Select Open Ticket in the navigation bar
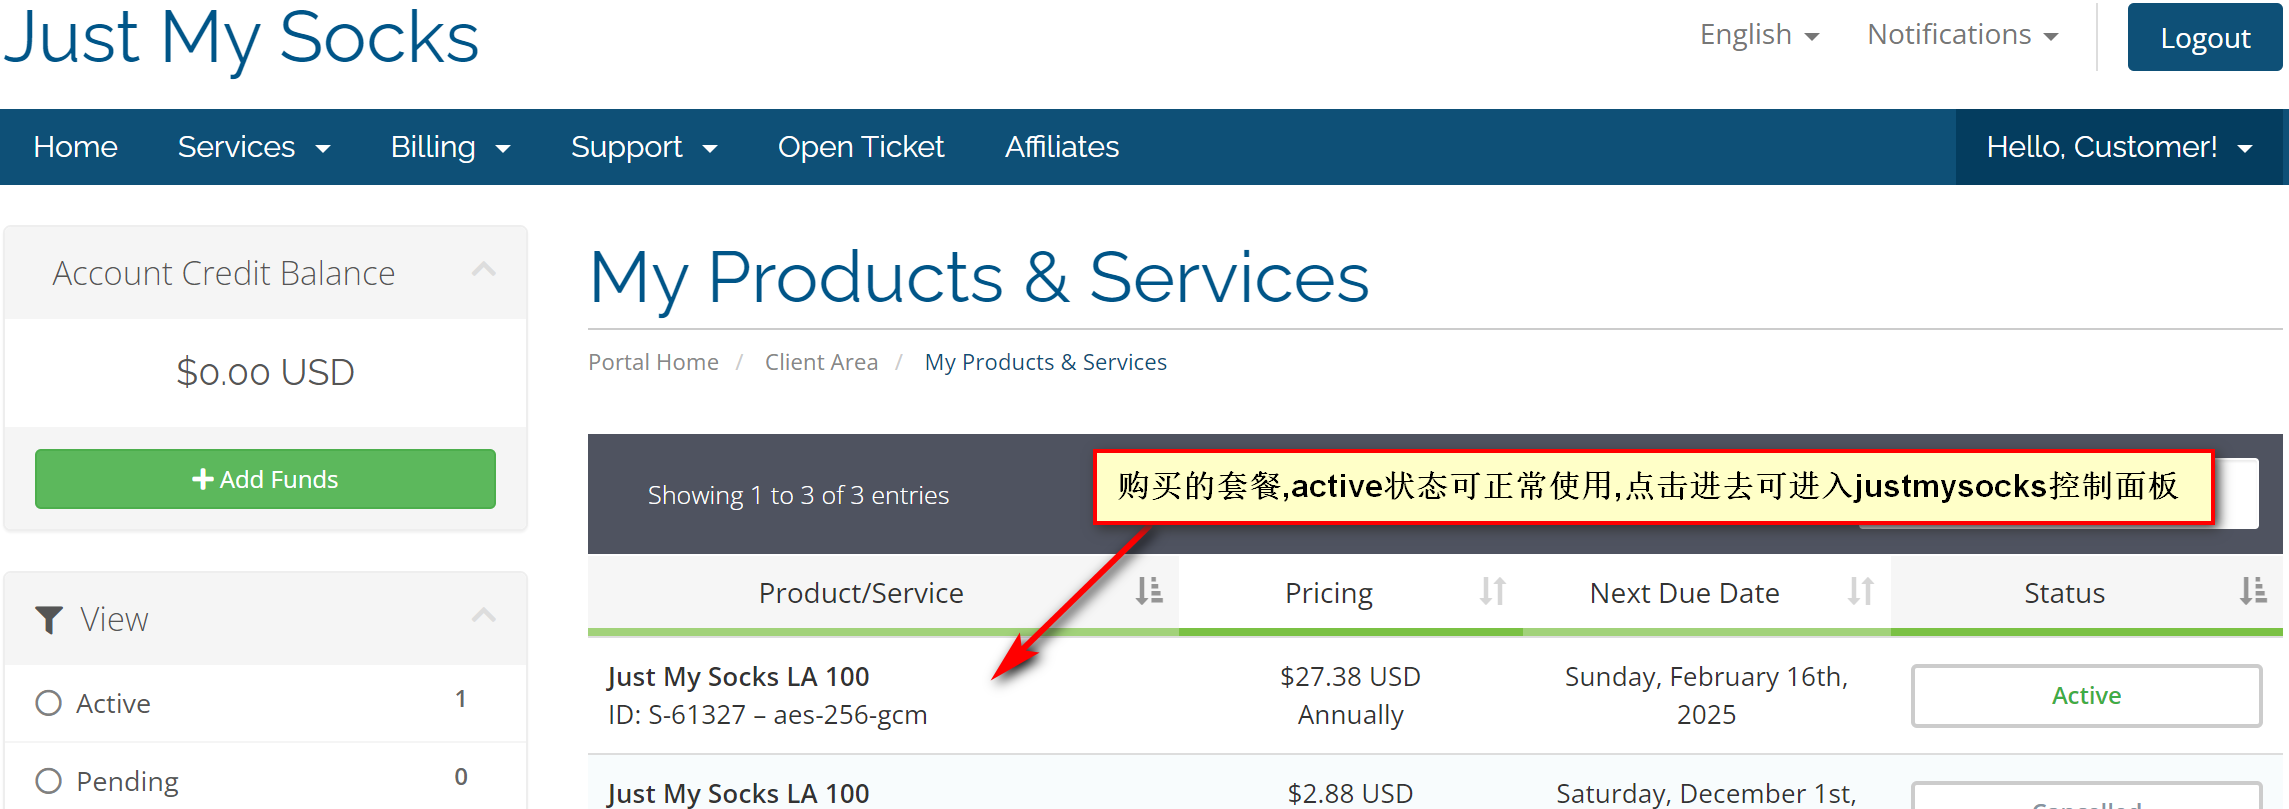Image resolution: width=2289 pixels, height=809 pixels. tap(861, 147)
